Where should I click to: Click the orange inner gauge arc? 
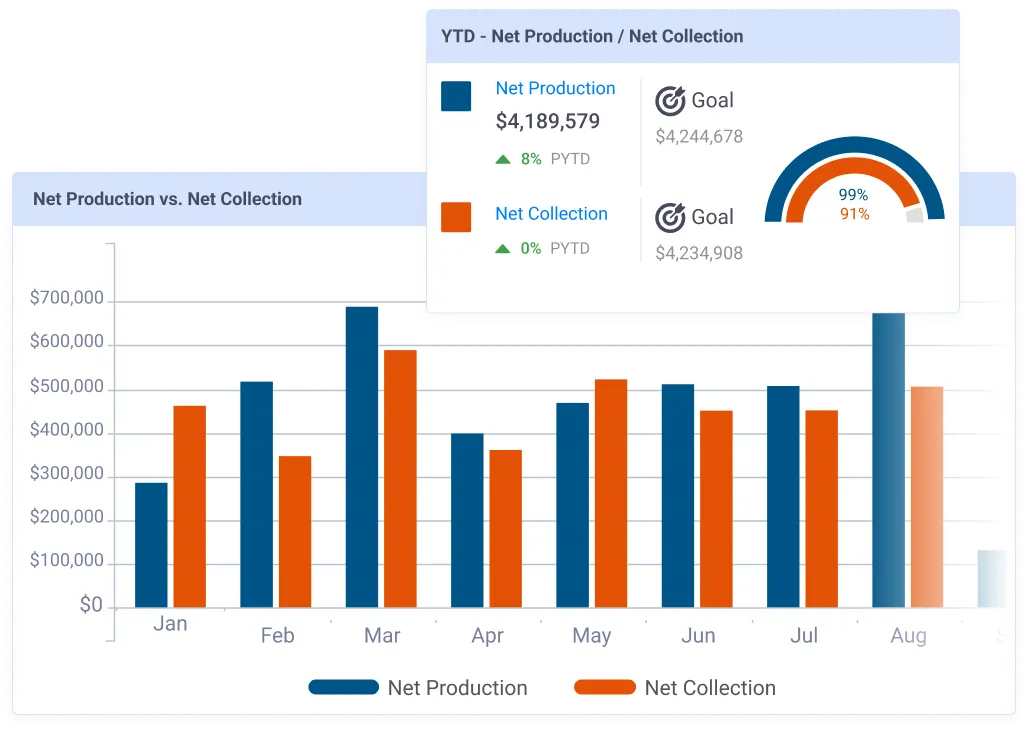click(x=854, y=164)
